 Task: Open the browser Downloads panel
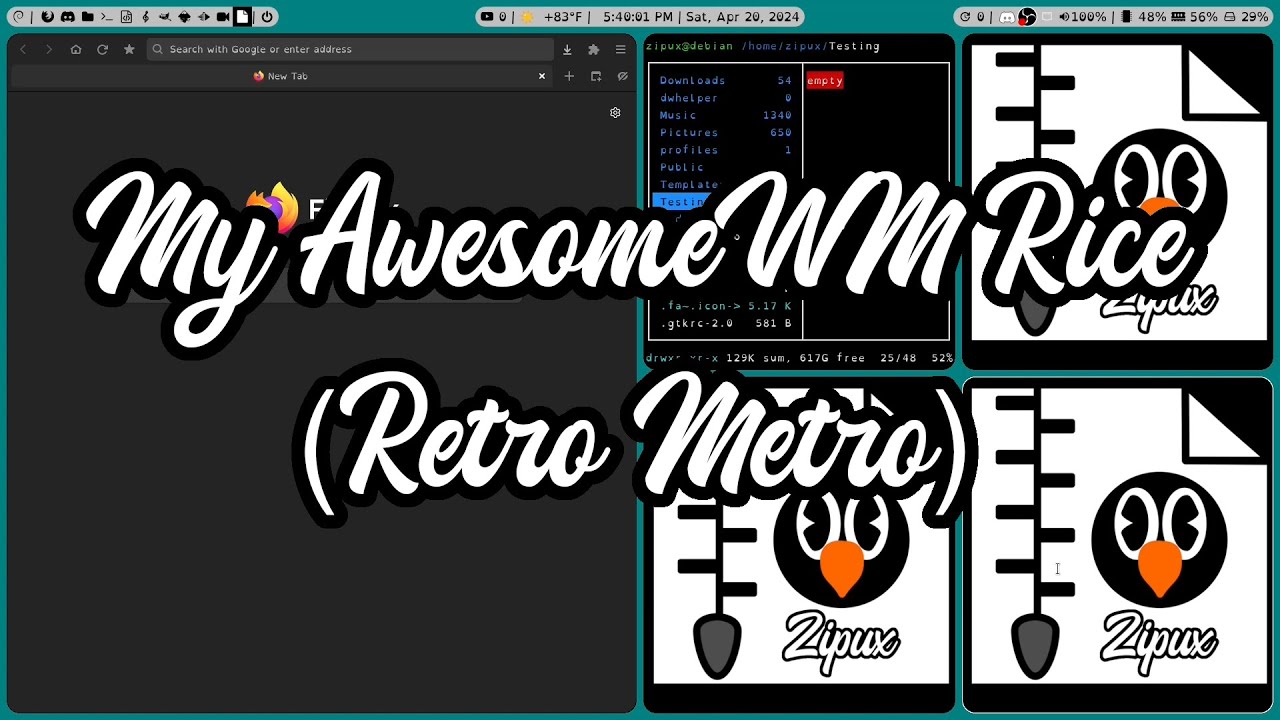point(567,49)
